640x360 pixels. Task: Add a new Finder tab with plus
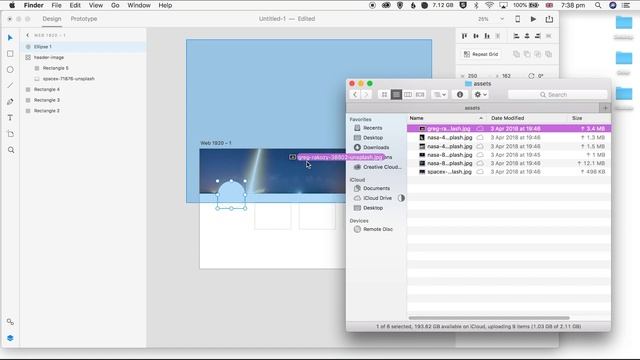605,108
